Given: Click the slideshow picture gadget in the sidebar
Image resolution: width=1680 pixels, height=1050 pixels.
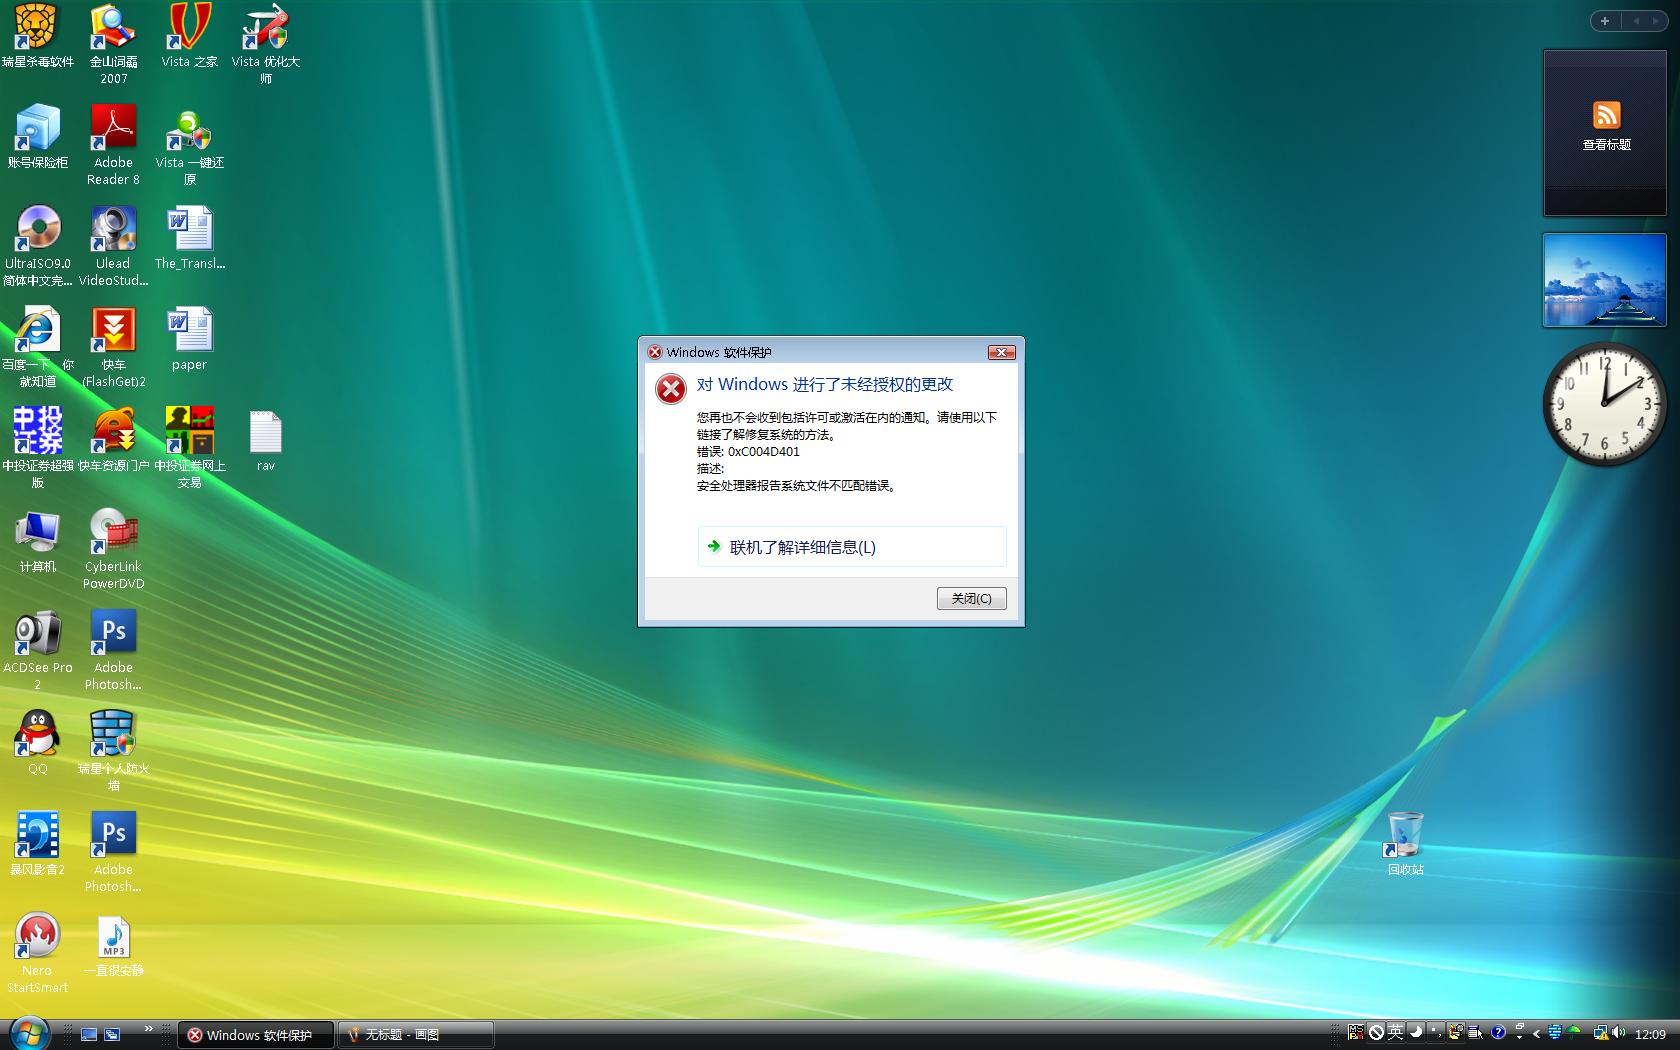Looking at the screenshot, I should point(1605,280).
